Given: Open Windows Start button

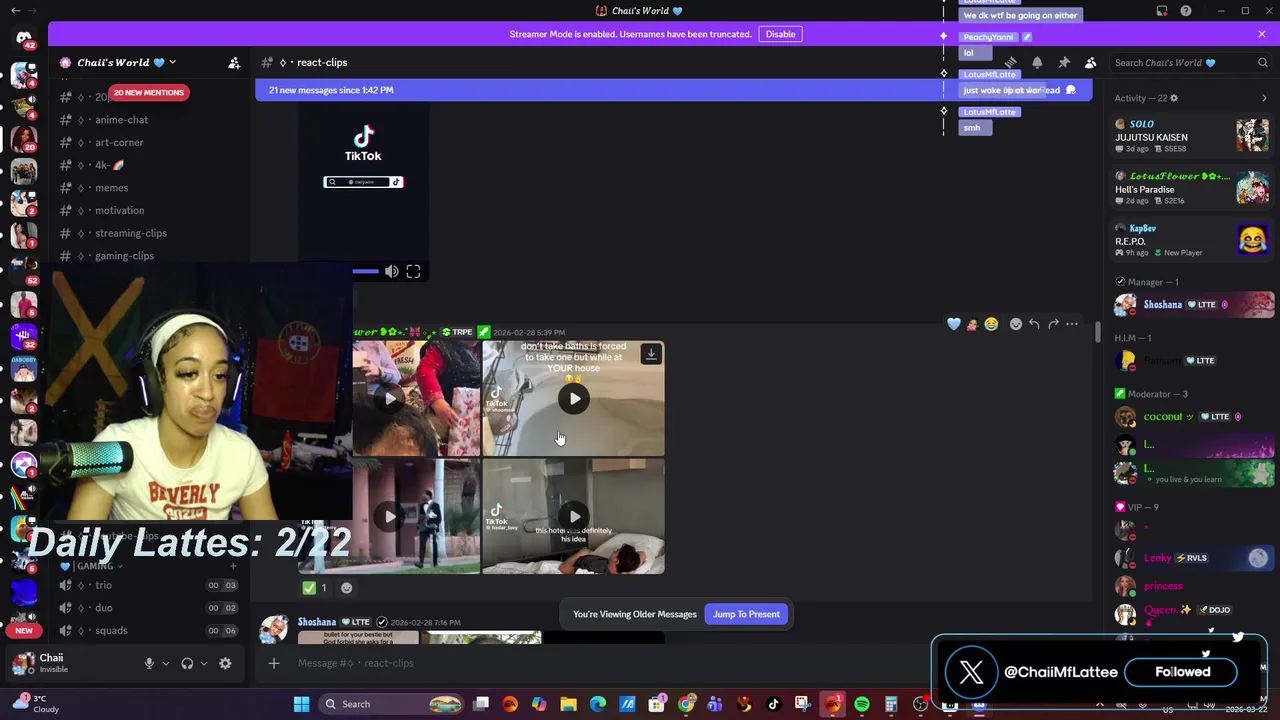Looking at the screenshot, I should point(301,704).
